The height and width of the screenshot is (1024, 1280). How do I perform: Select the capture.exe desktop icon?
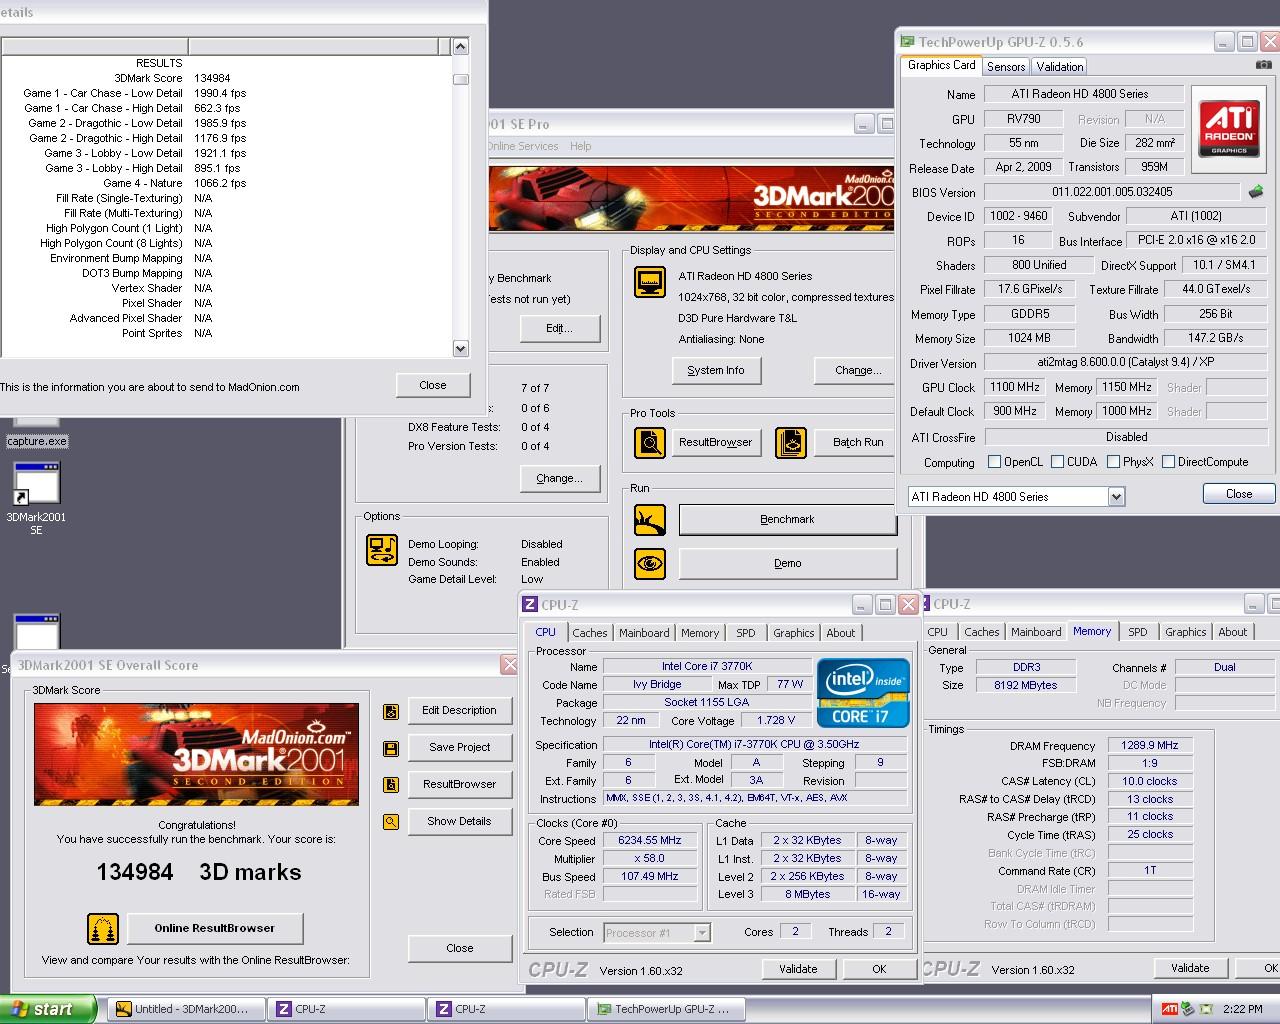[37, 433]
